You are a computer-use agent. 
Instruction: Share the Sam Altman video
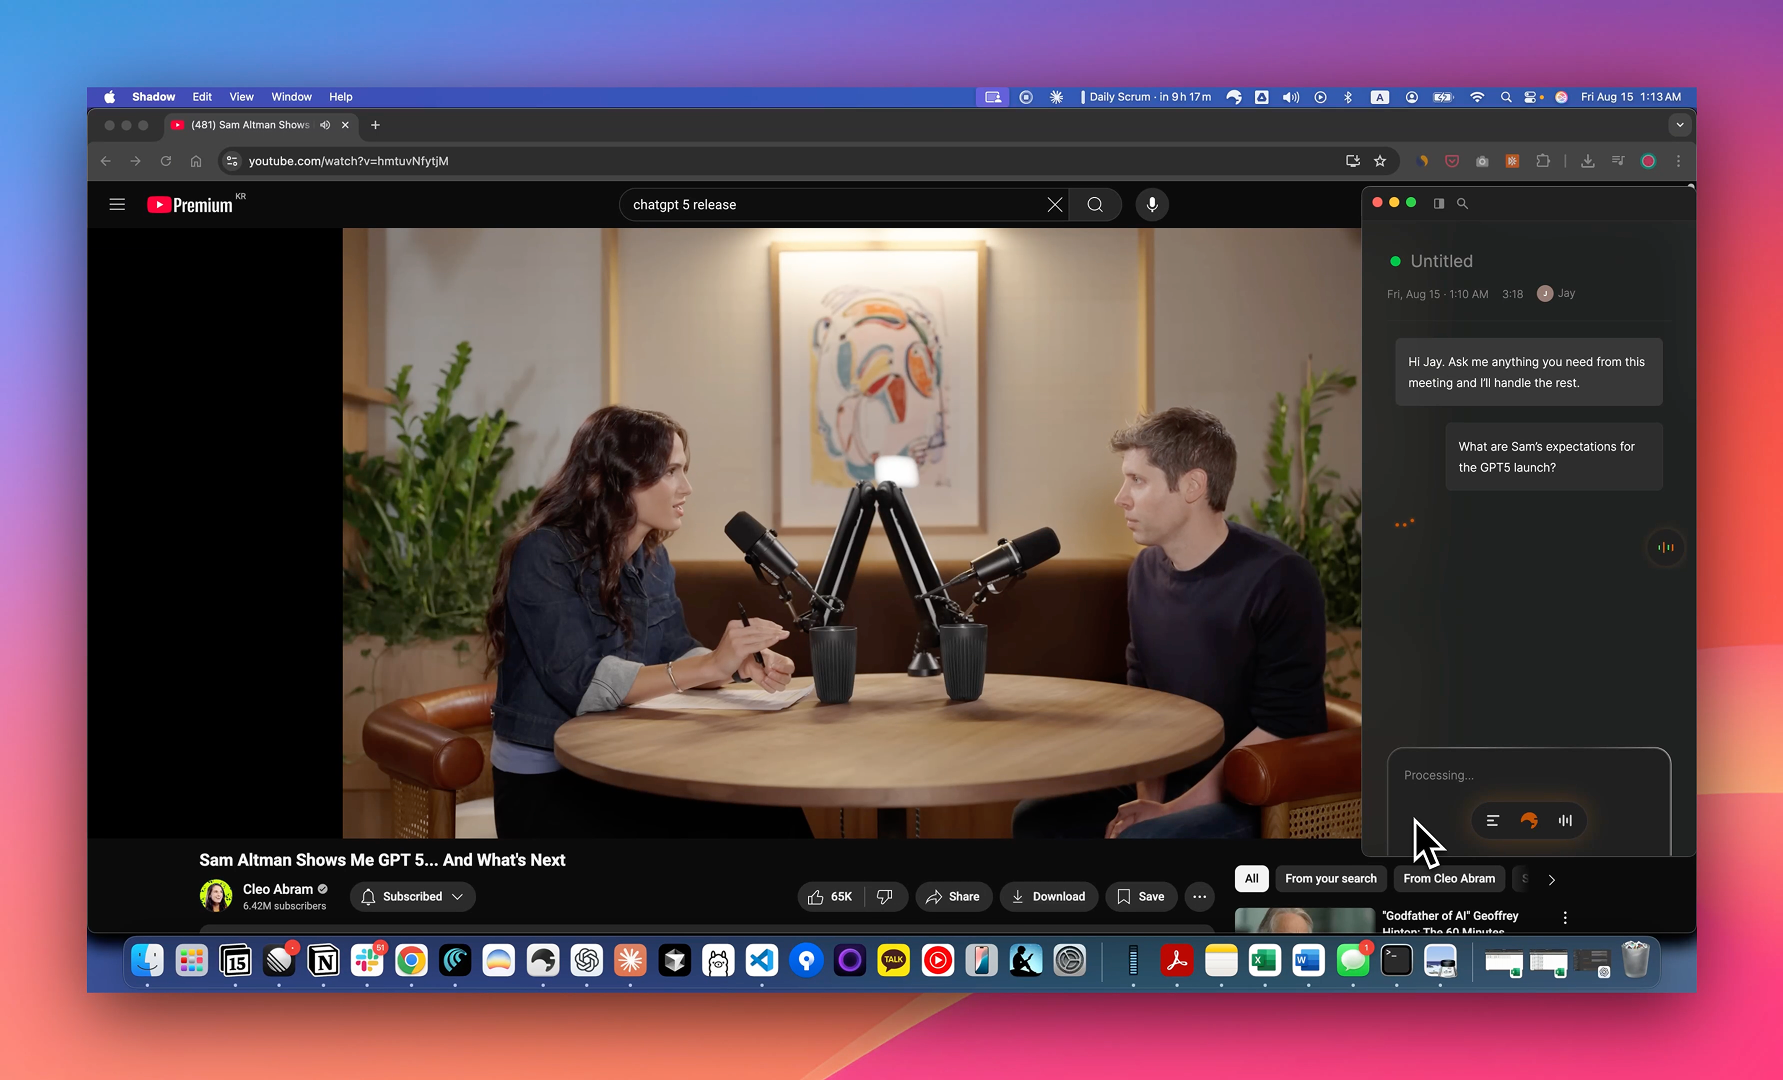coord(953,897)
